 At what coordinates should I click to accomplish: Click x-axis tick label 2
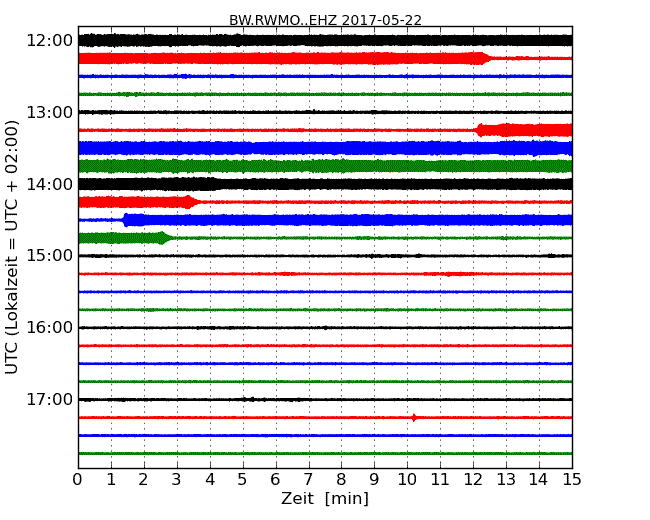[143, 480]
